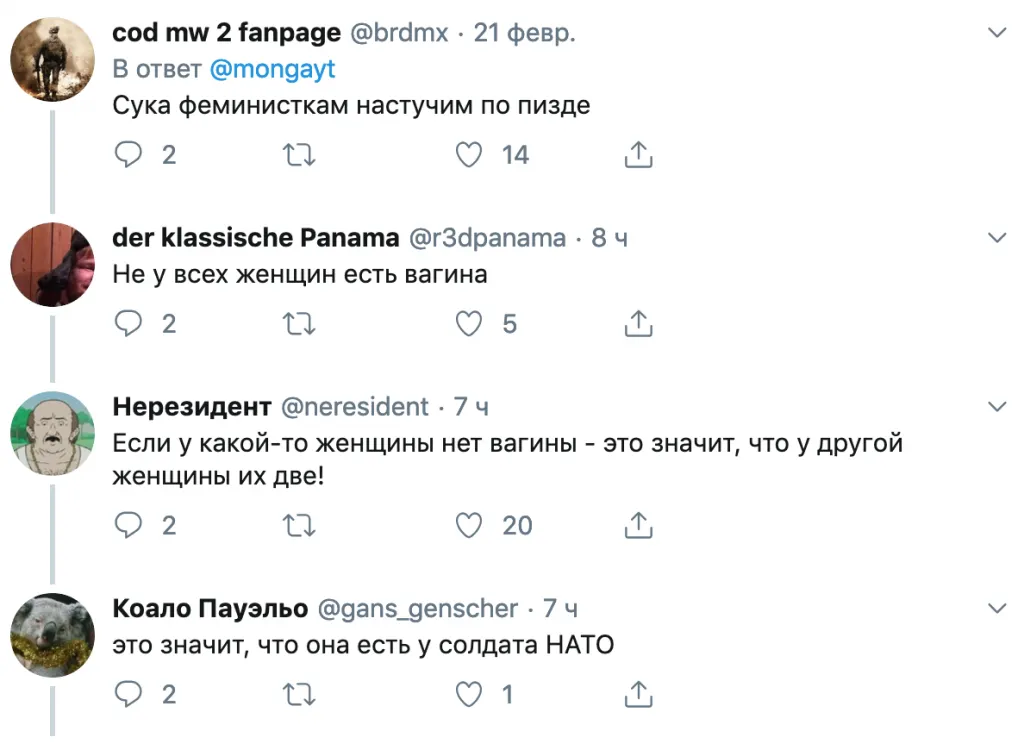The height and width of the screenshot is (750, 1024).
Task: Reply to der klassische Panama's tweet
Action: 129,324
